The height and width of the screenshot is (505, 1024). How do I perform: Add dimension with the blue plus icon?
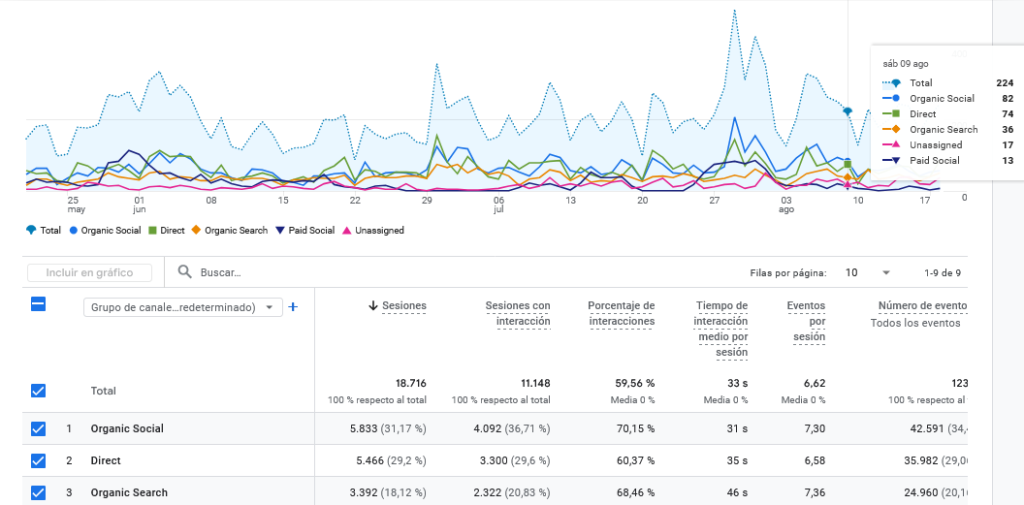[293, 307]
